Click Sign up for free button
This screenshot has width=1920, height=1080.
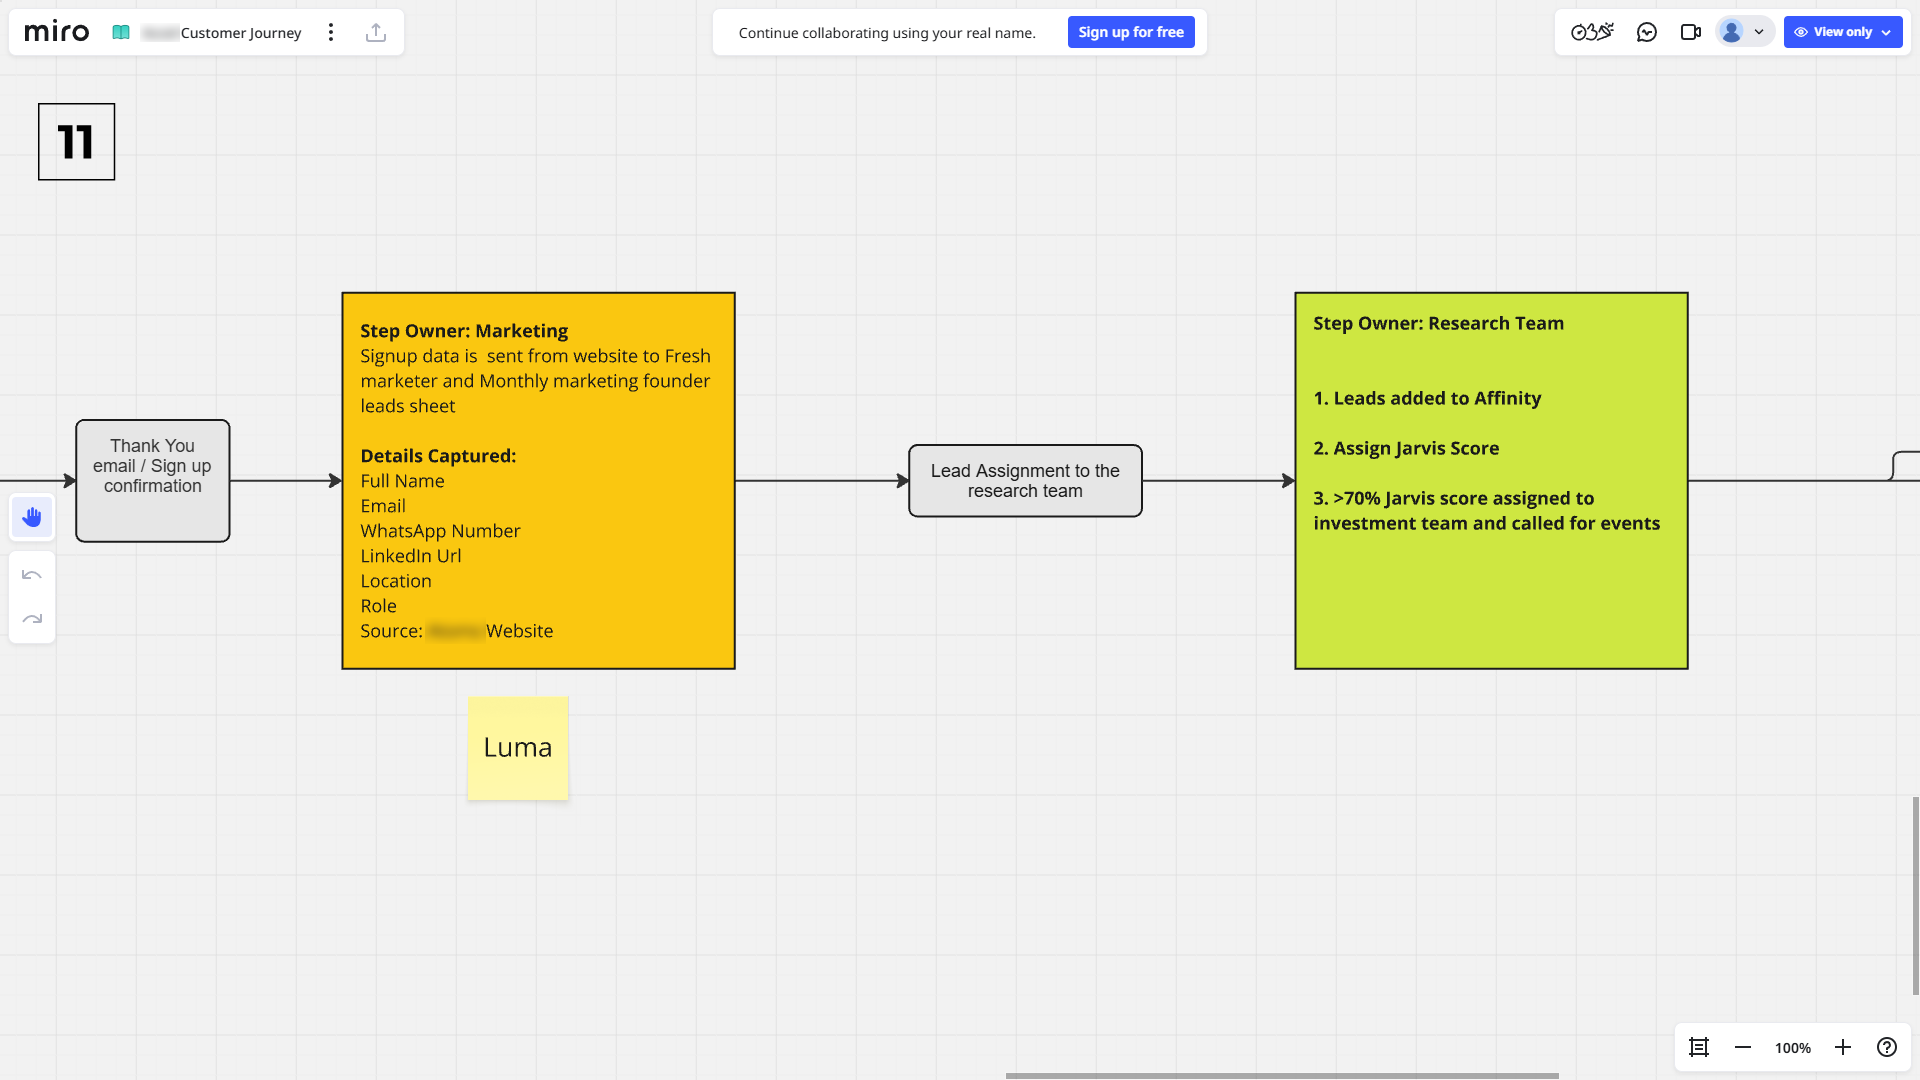pos(1131,32)
